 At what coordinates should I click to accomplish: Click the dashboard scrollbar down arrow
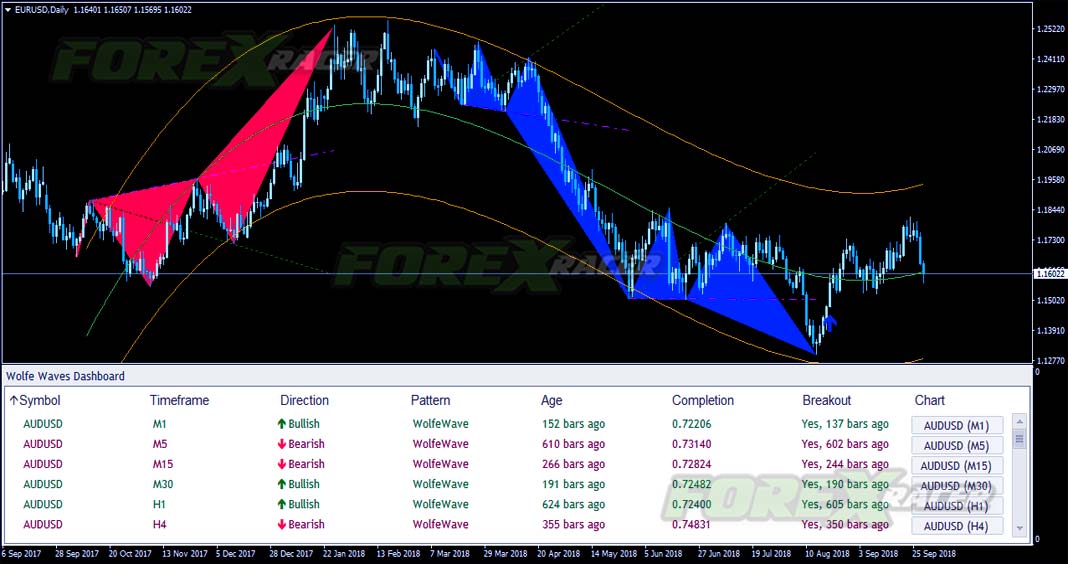[x=1020, y=528]
